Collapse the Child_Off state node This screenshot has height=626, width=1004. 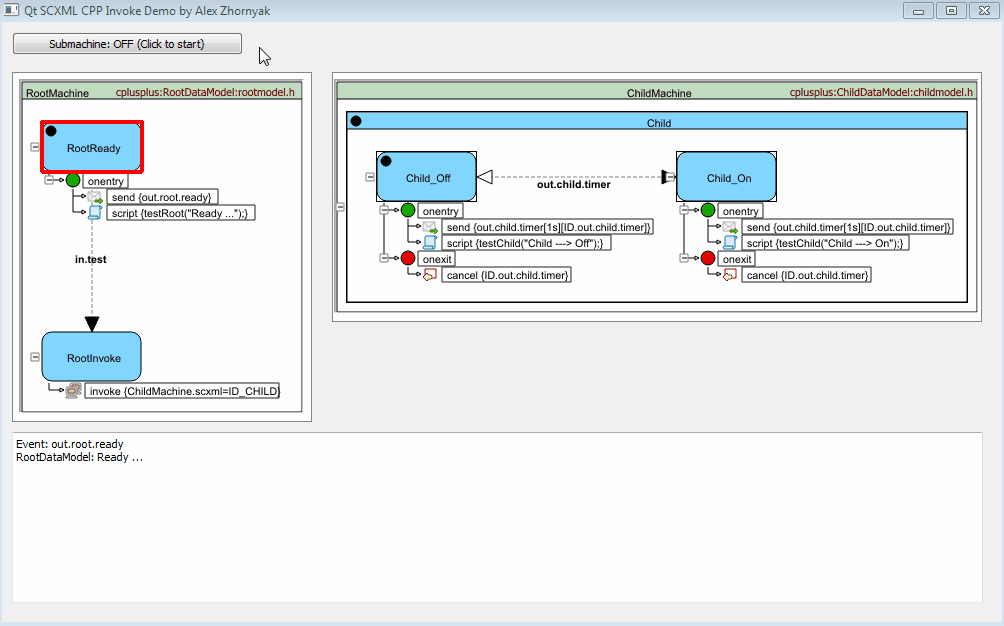(370, 177)
